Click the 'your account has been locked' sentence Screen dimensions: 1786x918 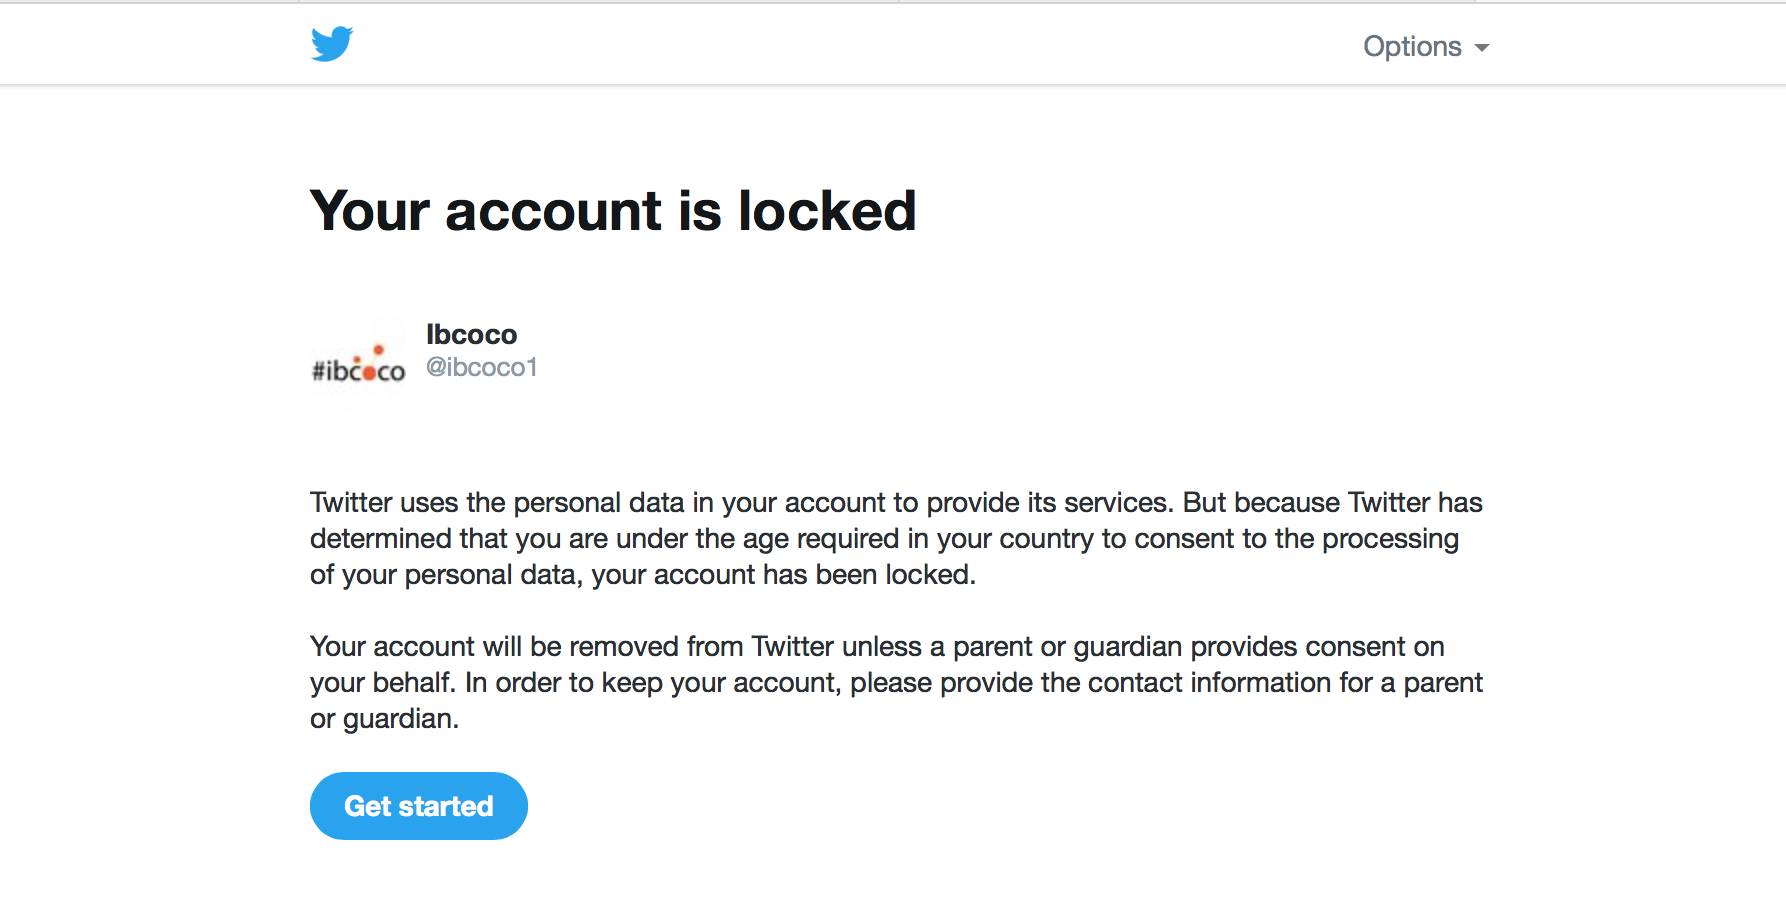pos(784,575)
